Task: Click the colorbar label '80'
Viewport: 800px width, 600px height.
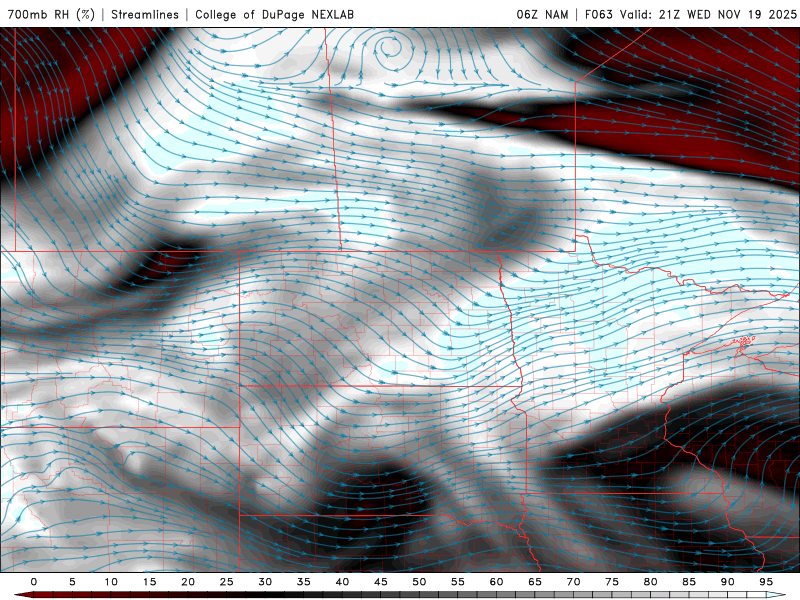Action: [651, 582]
